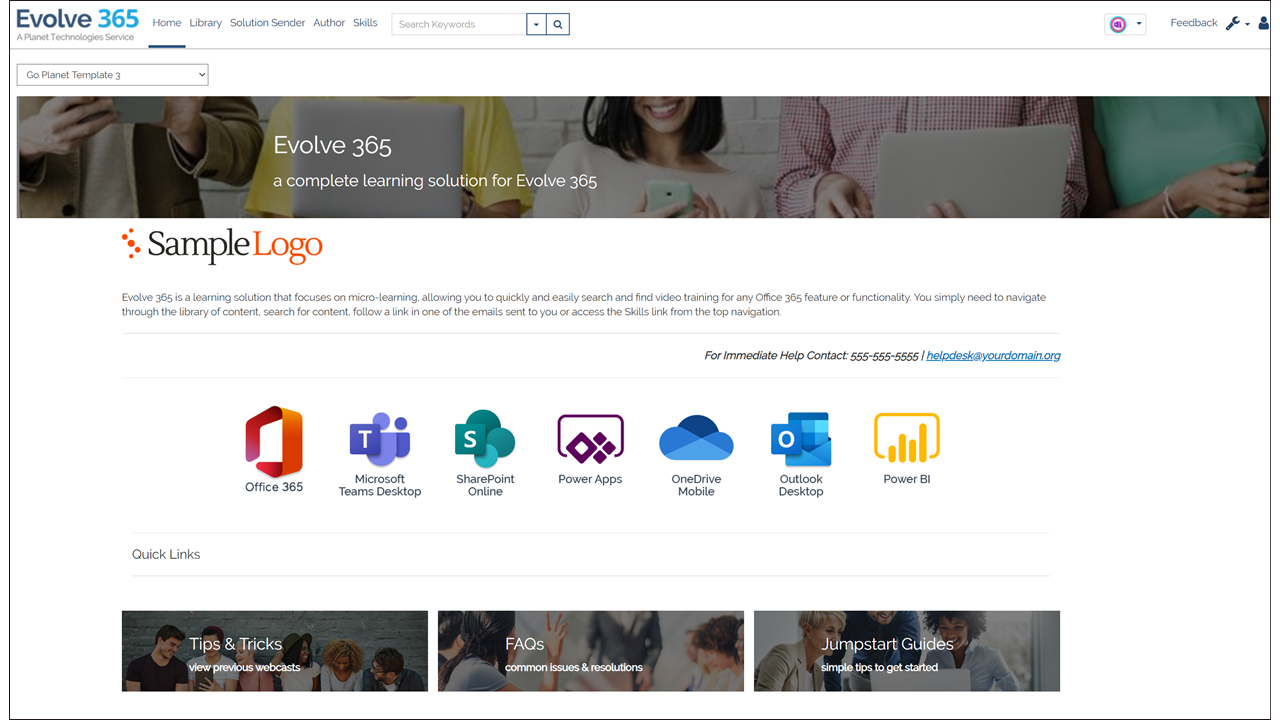Open the Library menu item
1280x720 pixels.
tap(206, 23)
